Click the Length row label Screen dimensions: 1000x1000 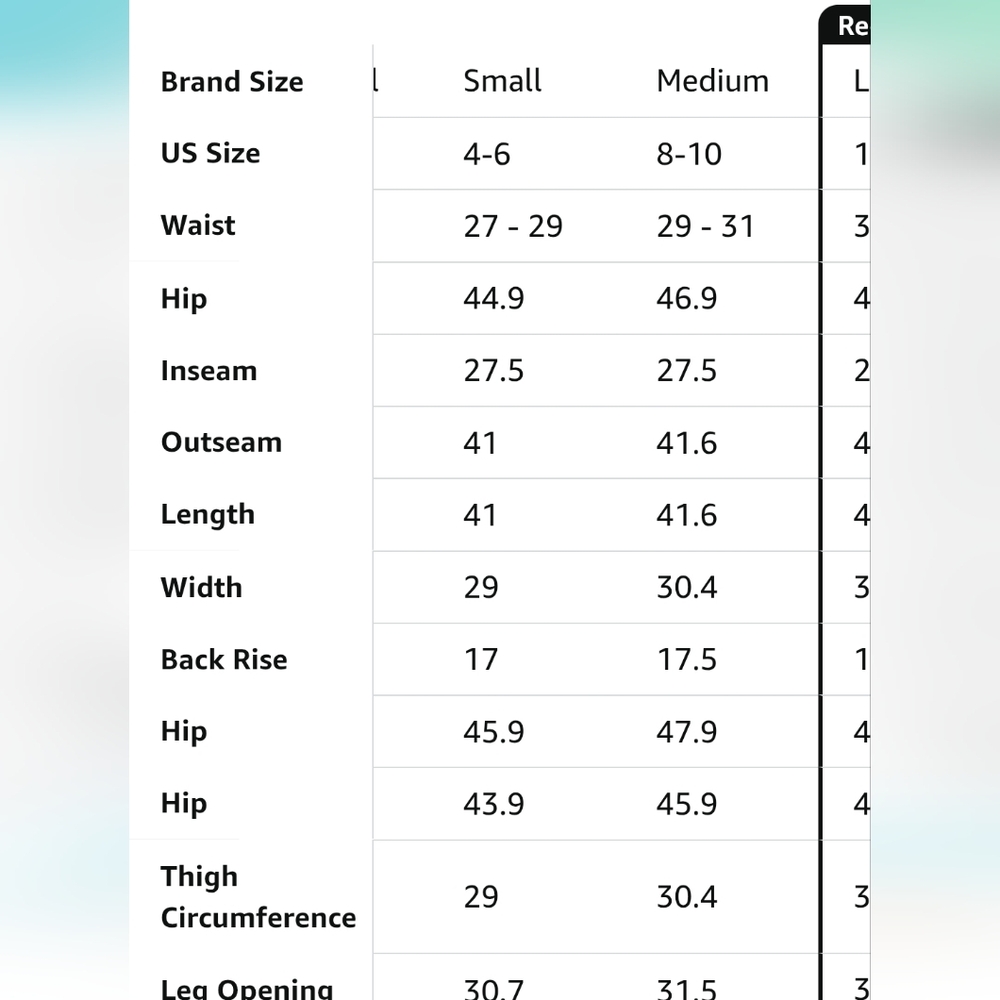(x=208, y=515)
